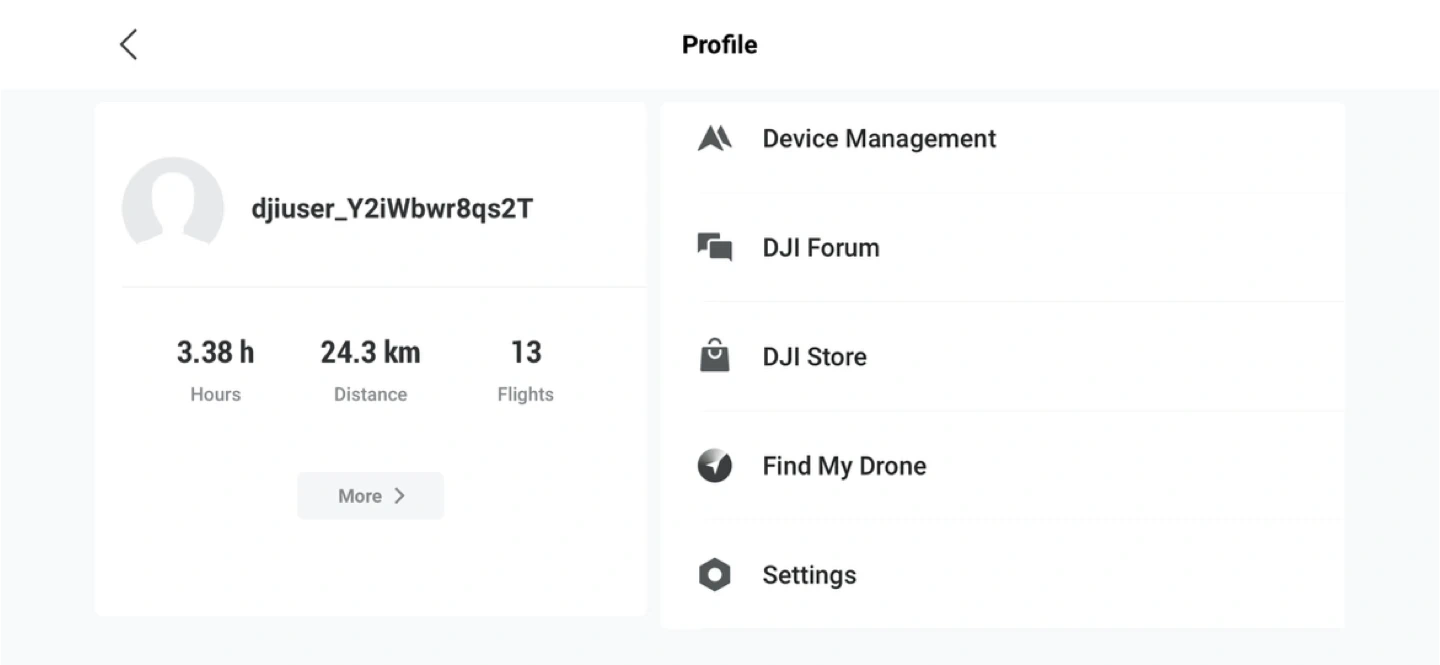Tap the 24.3 km distance value
Viewport: 1440px width, 665px height.
coord(370,352)
